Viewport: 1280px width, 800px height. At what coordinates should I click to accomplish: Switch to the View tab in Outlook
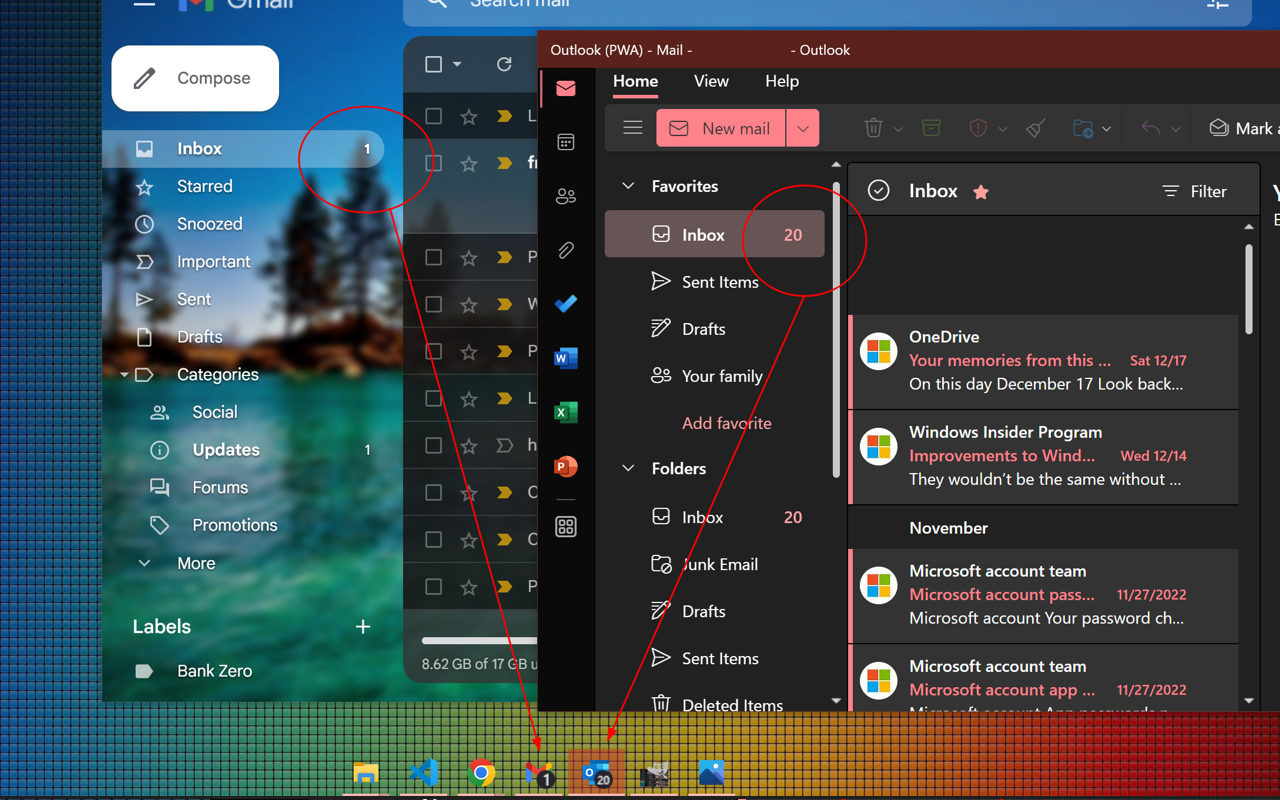tap(711, 81)
